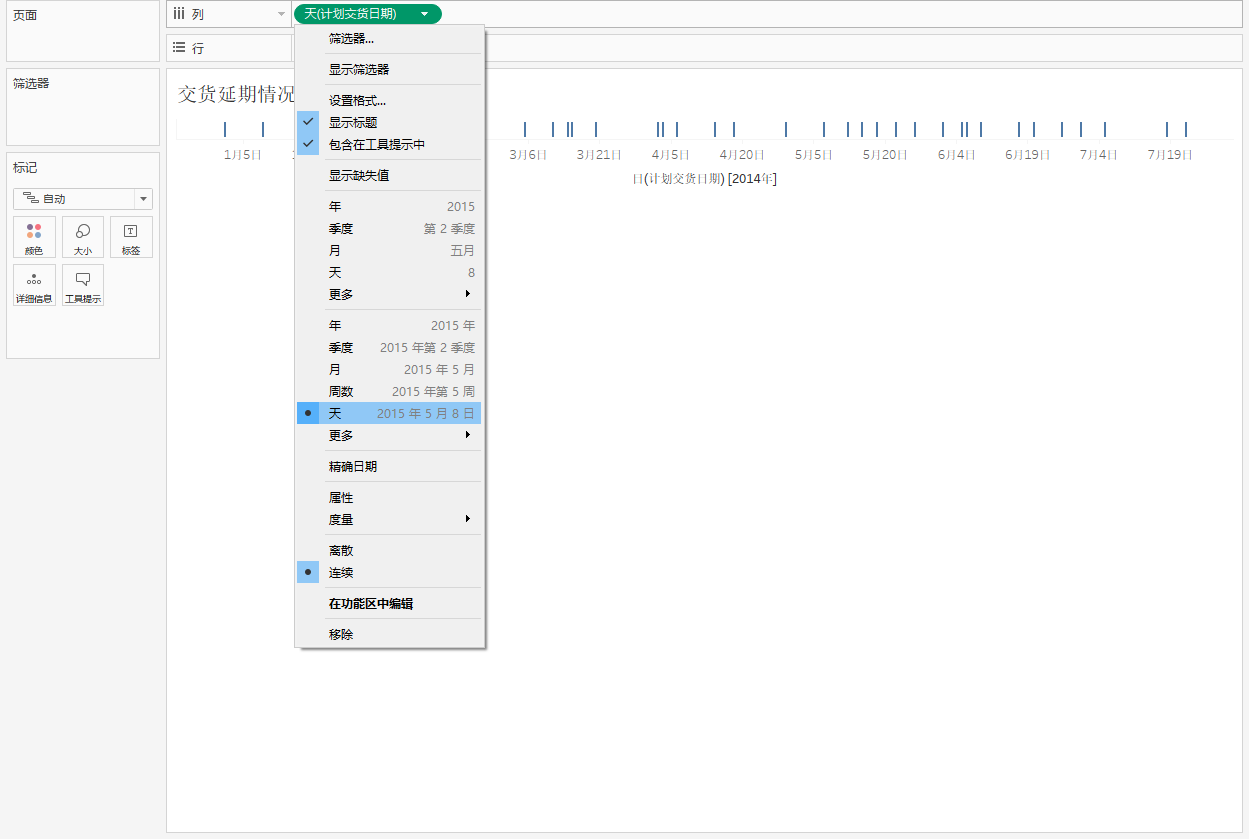This screenshot has height=839, width=1249.
Task: Click the 1月5日 axis label
Action: (x=243, y=155)
